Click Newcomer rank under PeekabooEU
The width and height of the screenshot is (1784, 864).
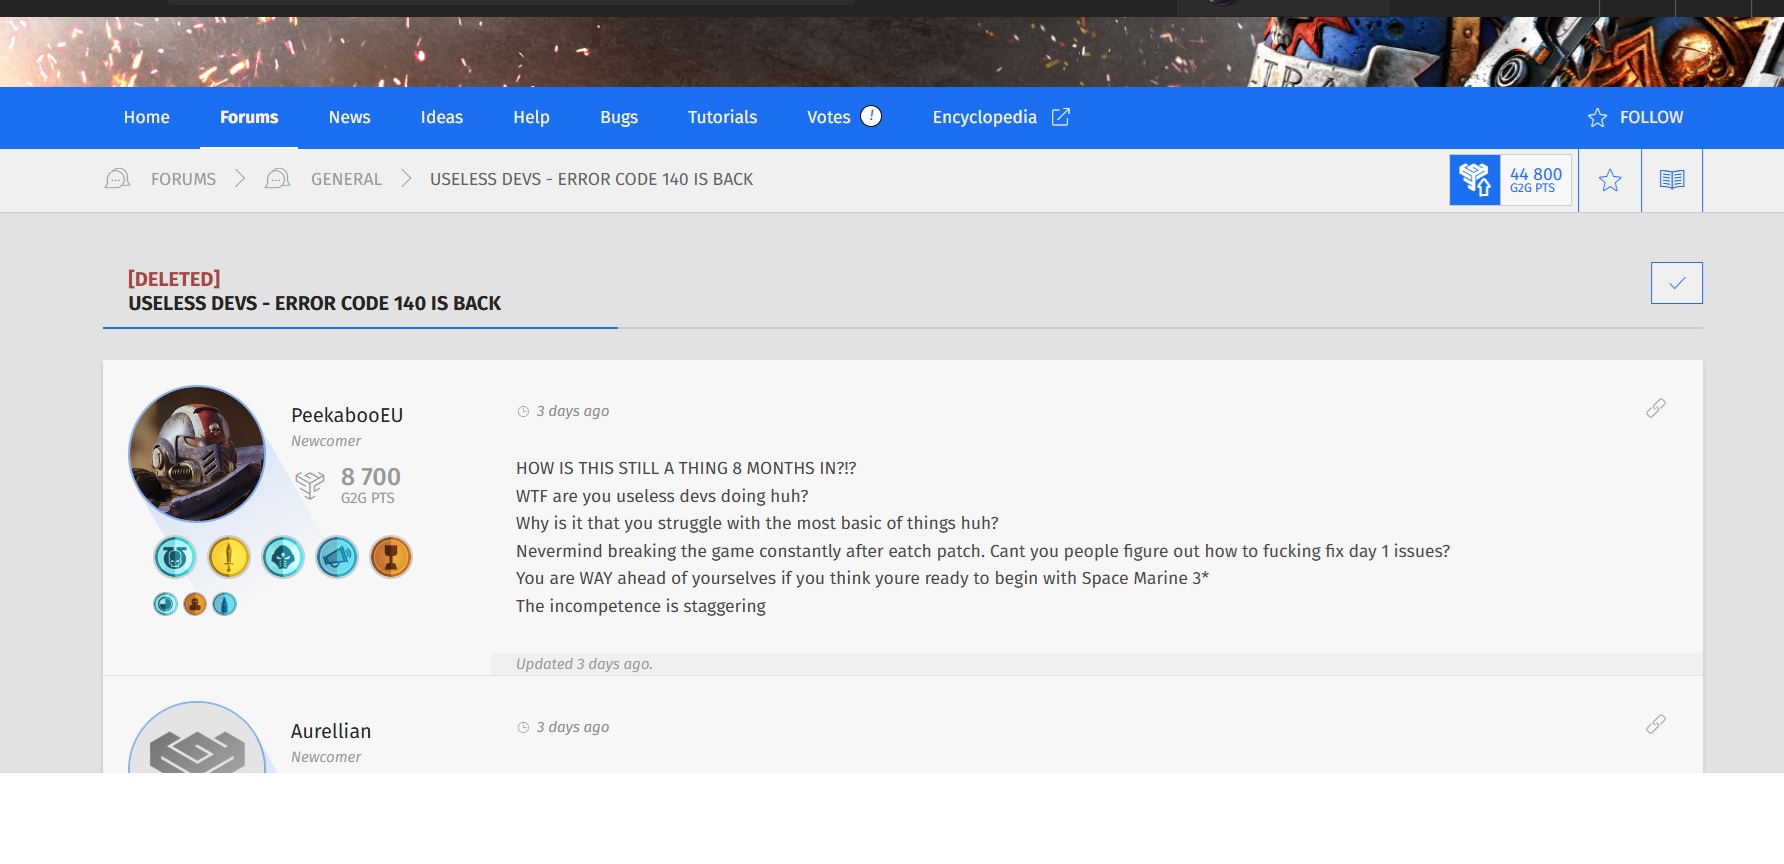(326, 441)
